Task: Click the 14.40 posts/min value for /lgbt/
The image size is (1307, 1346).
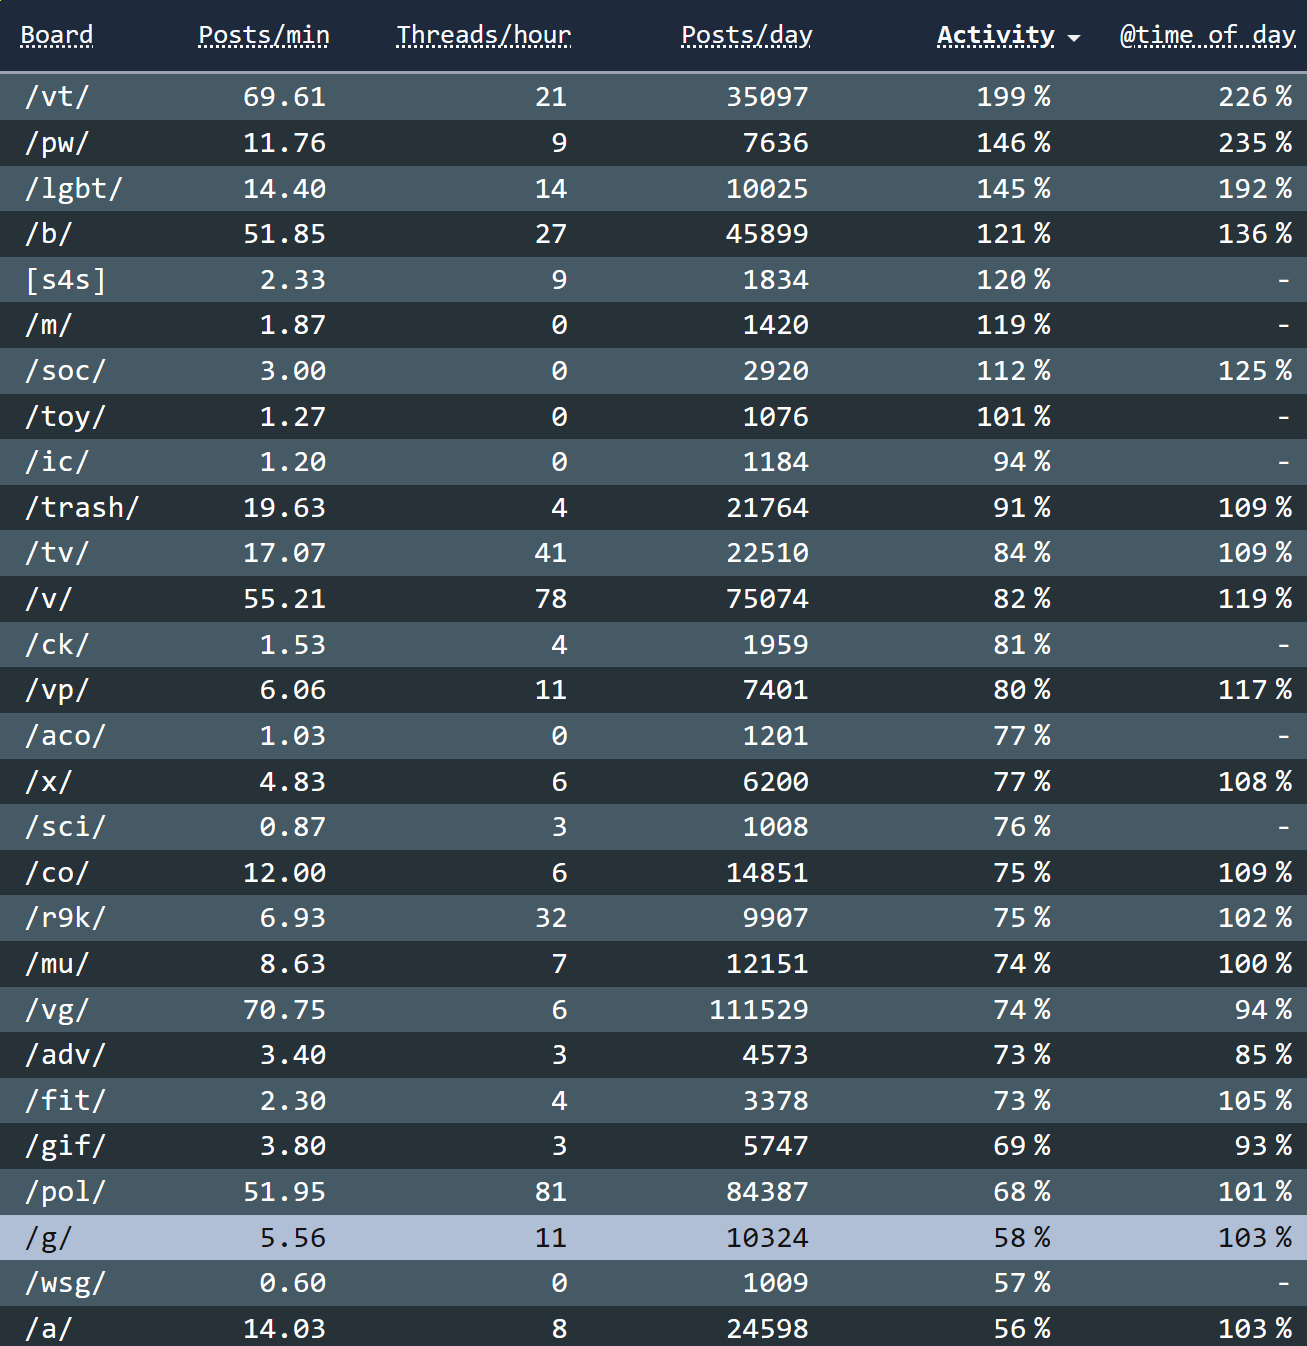Action: [285, 188]
